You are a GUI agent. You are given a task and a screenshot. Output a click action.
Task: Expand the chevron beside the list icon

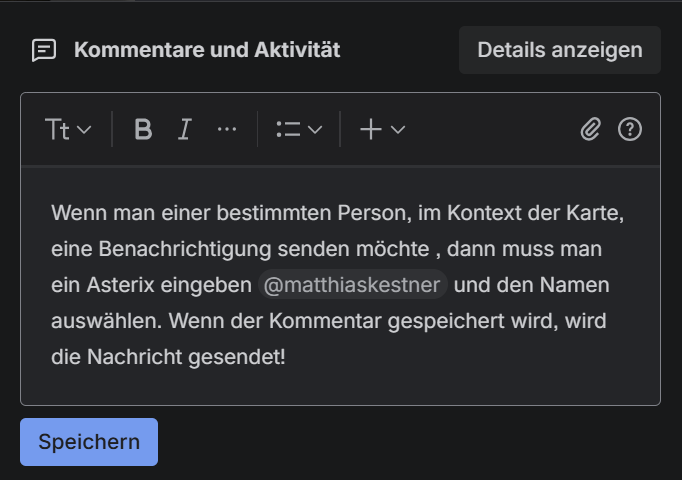click(x=315, y=129)
